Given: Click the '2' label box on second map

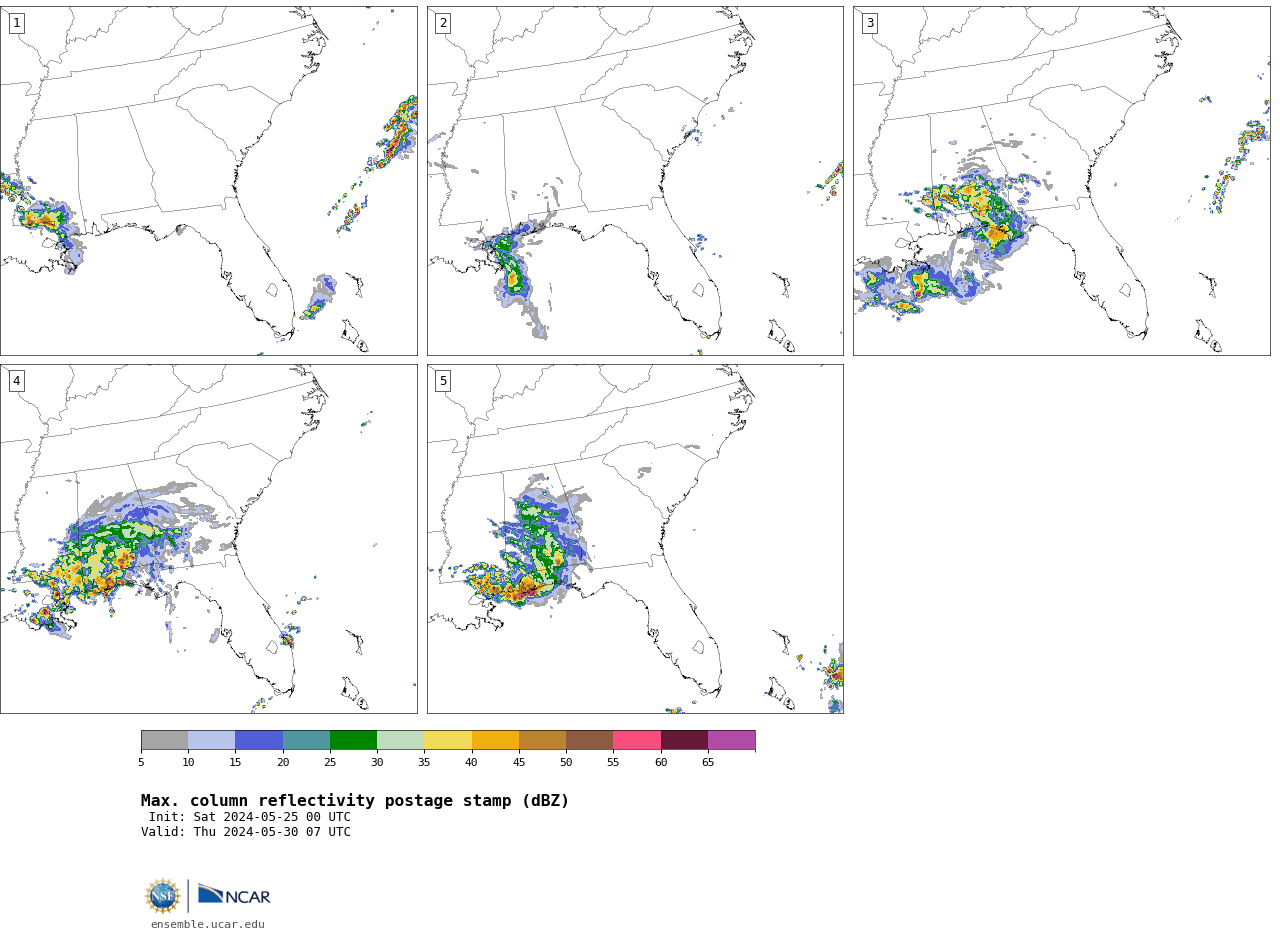Looking at the screenshot, I should pyautogui.click(x=443, y=23).
